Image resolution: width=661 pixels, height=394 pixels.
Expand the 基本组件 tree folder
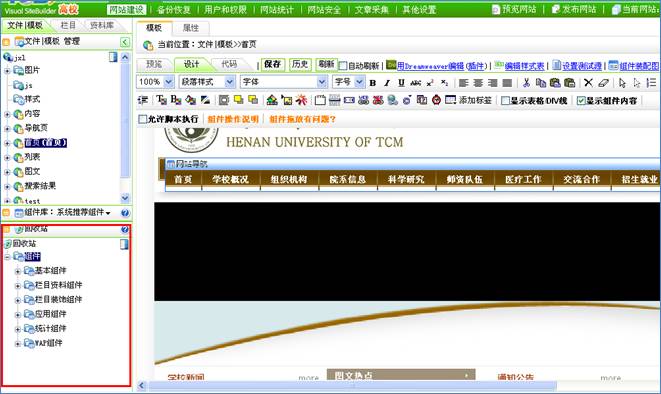click(18, 271)
